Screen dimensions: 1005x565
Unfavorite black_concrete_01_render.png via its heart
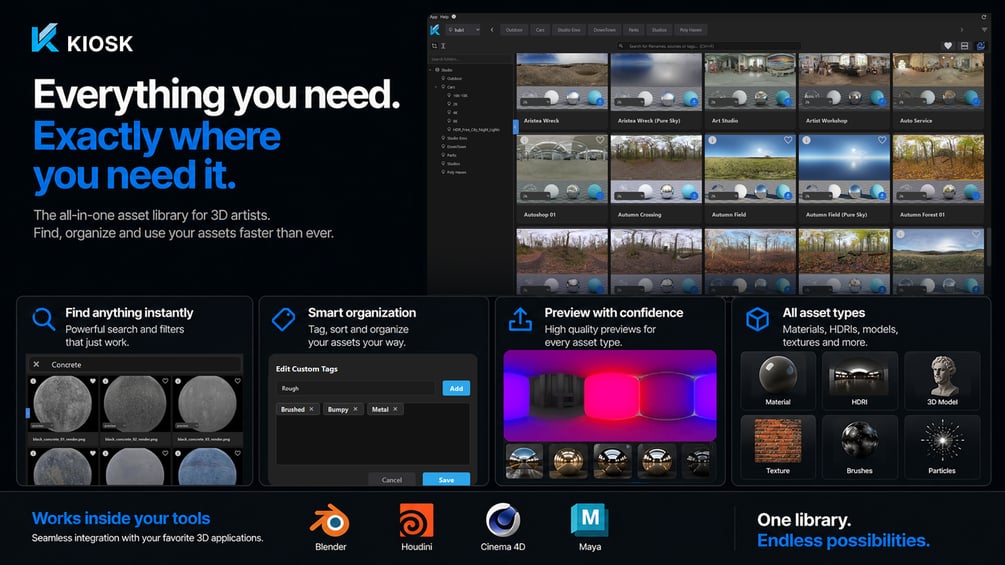(93, 381)
